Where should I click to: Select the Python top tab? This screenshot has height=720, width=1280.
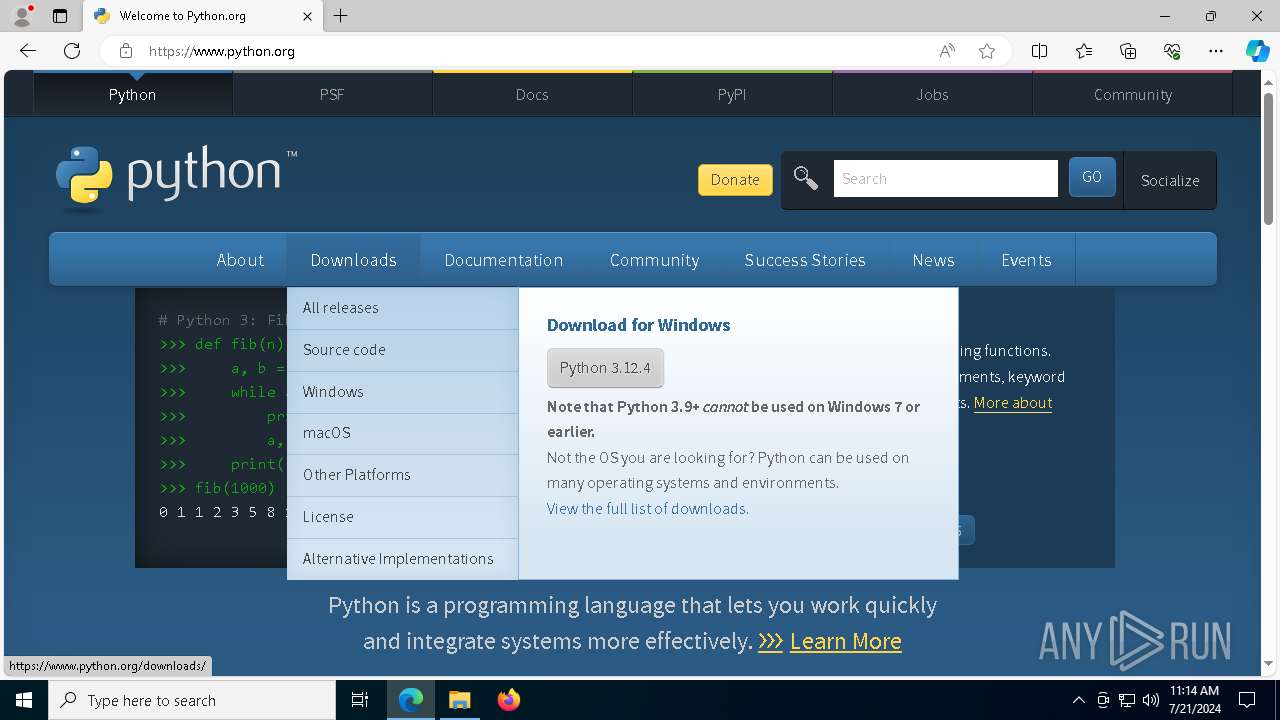[x=133, y=94]
